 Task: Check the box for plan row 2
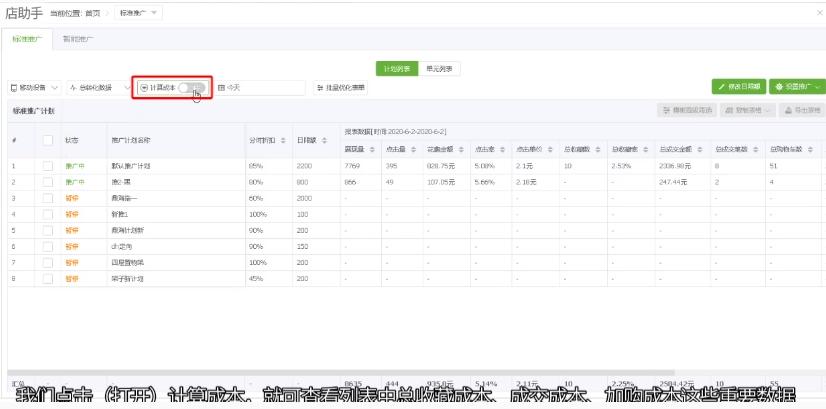[48, 182]
